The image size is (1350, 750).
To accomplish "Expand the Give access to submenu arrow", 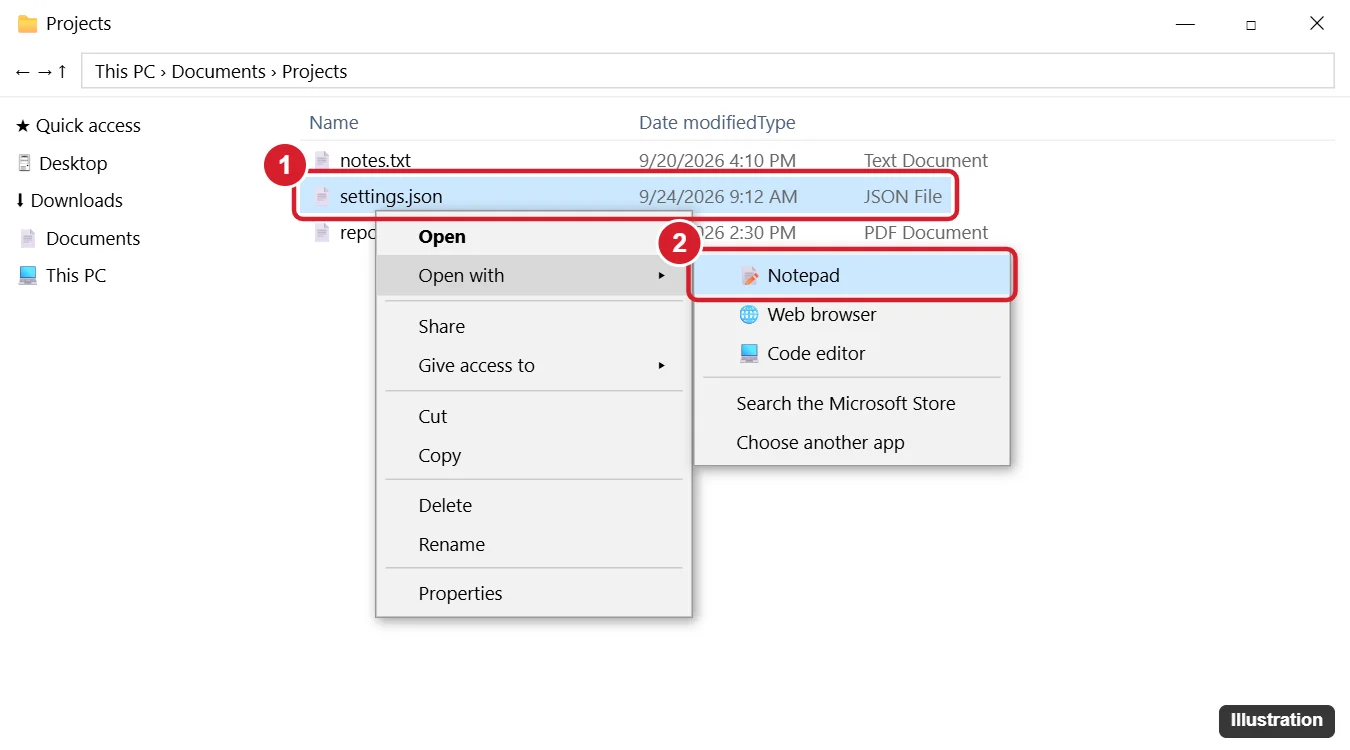I will click(x=661, y=365).
